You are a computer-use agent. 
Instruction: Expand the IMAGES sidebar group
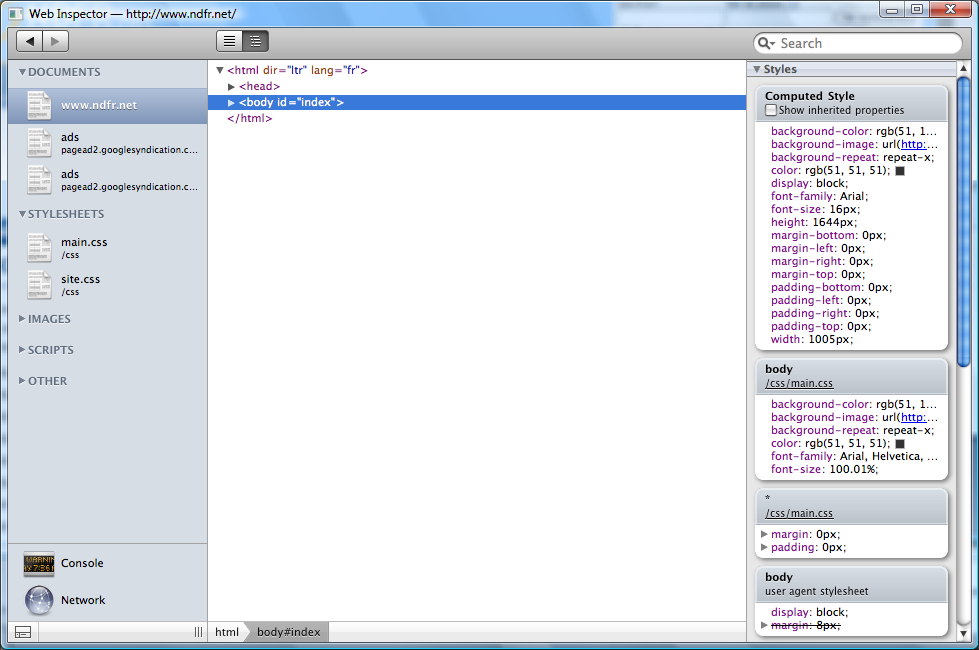(23, 319)
